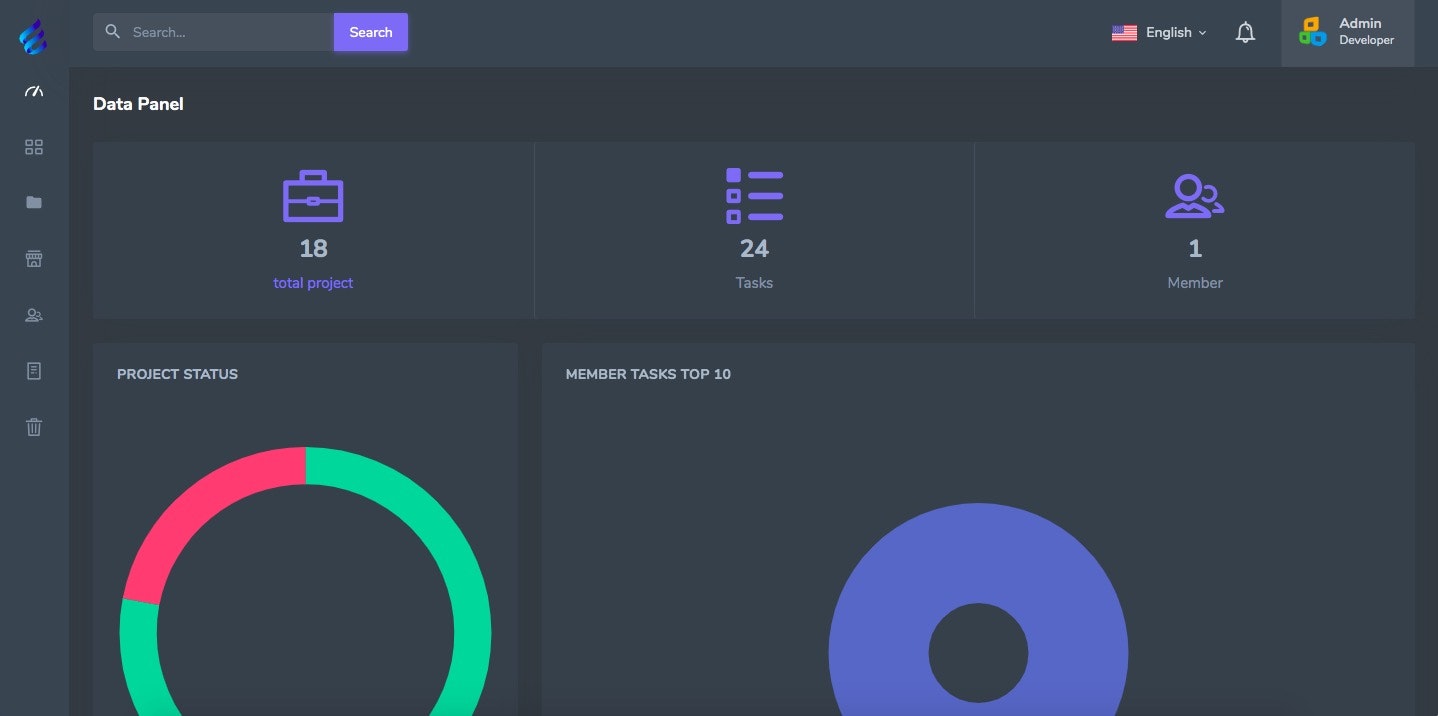The height and width of the screenshot is (716, 1438).
Task: Click the Data Panel heading
Action: tap(138, 104)
